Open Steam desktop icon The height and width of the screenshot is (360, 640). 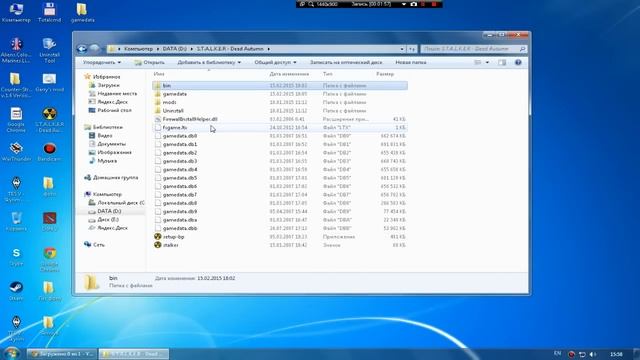[16, 291]
